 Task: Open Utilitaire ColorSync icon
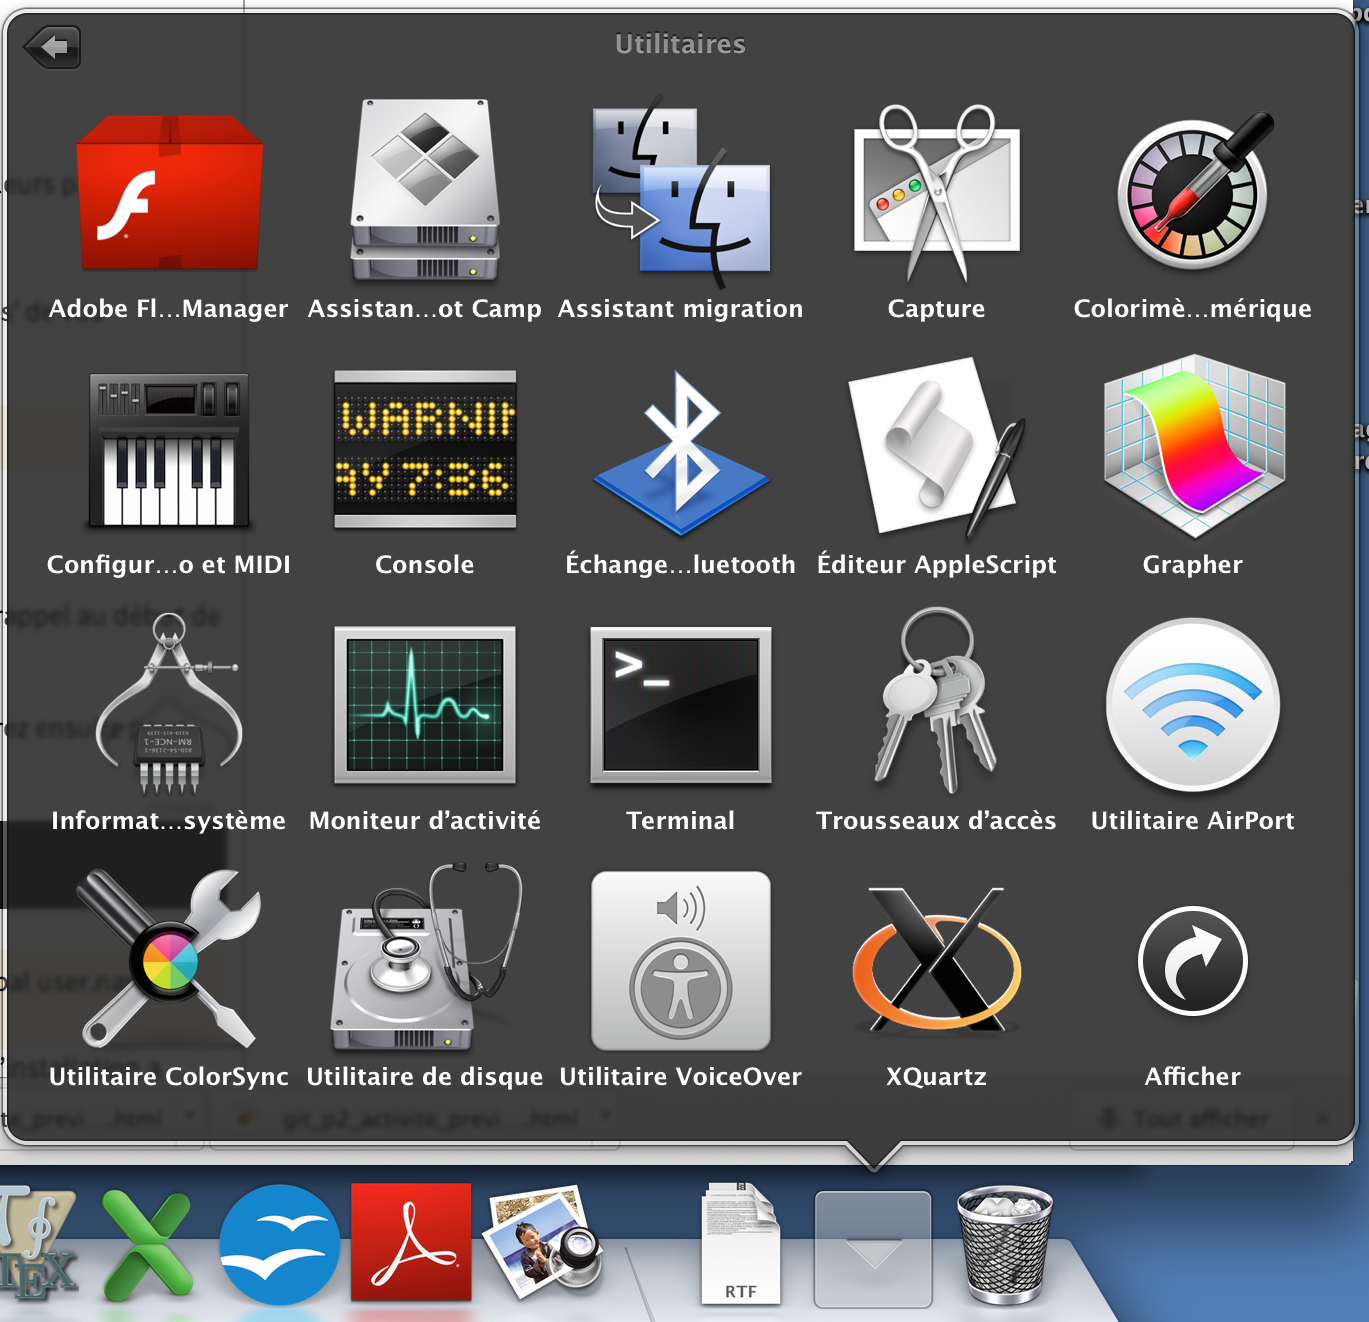(169, 958)
